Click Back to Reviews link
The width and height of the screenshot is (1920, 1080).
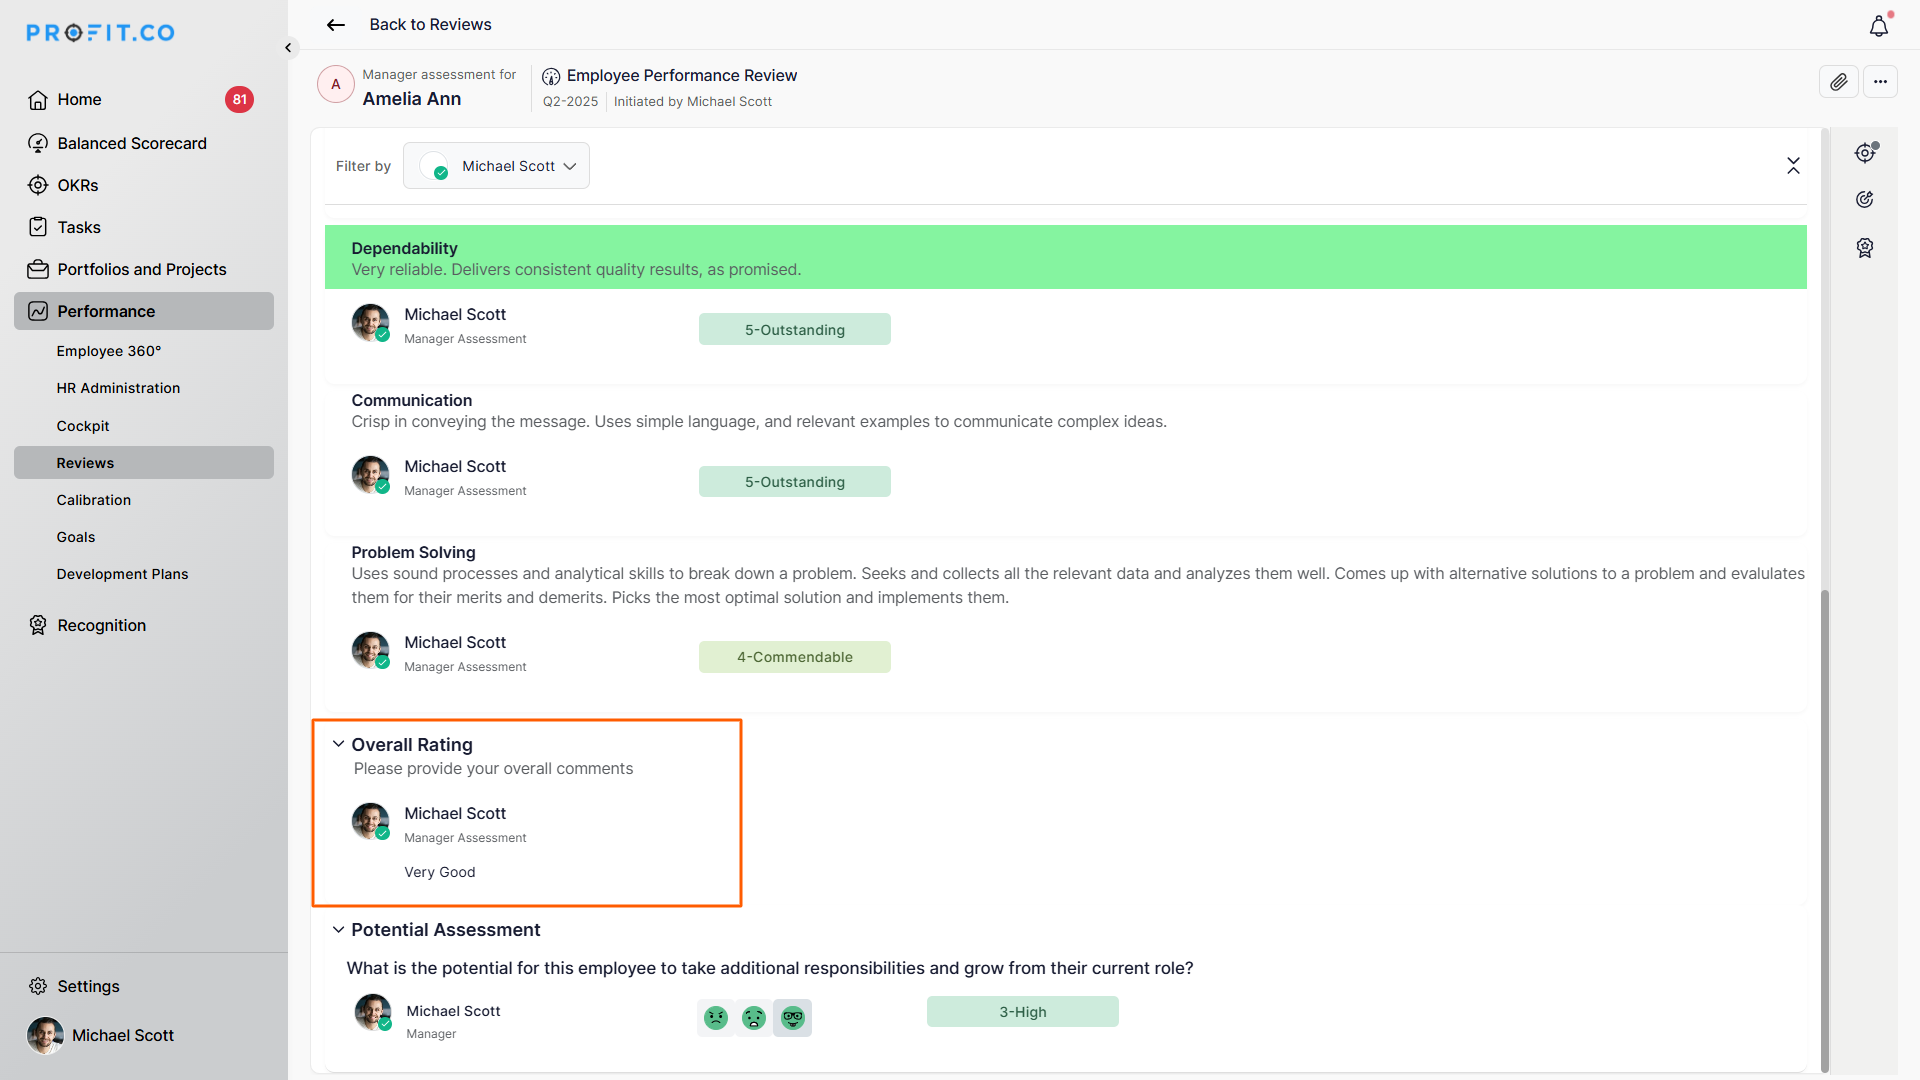pyautogui.click(x=430, y=25)
